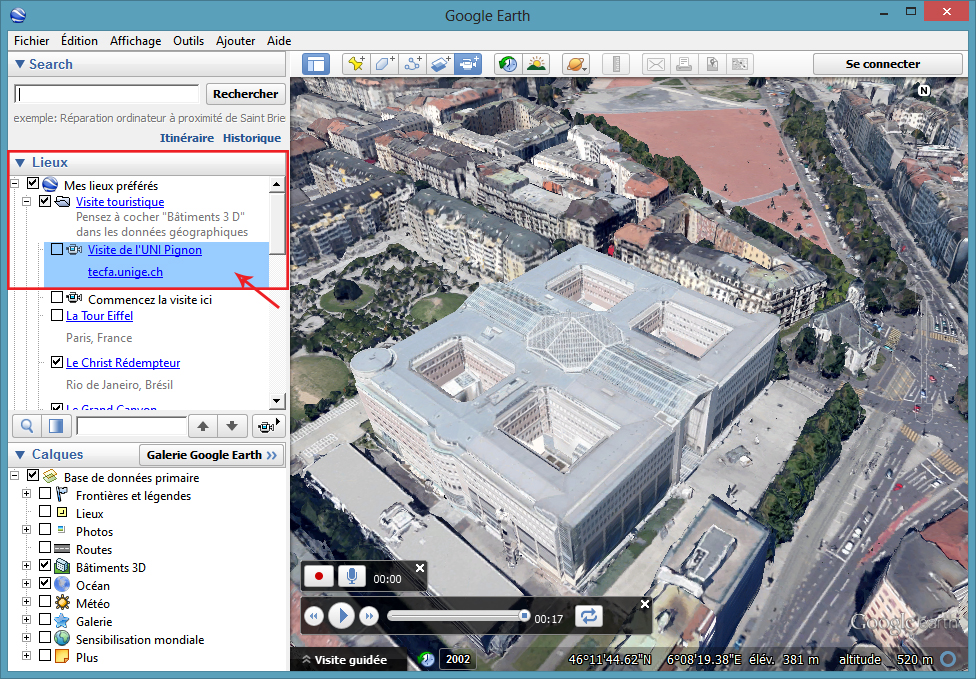This screenshot has width=976, height=679.
Task: Select the ruler measurement tool
Action: click(x=616, y=64)
